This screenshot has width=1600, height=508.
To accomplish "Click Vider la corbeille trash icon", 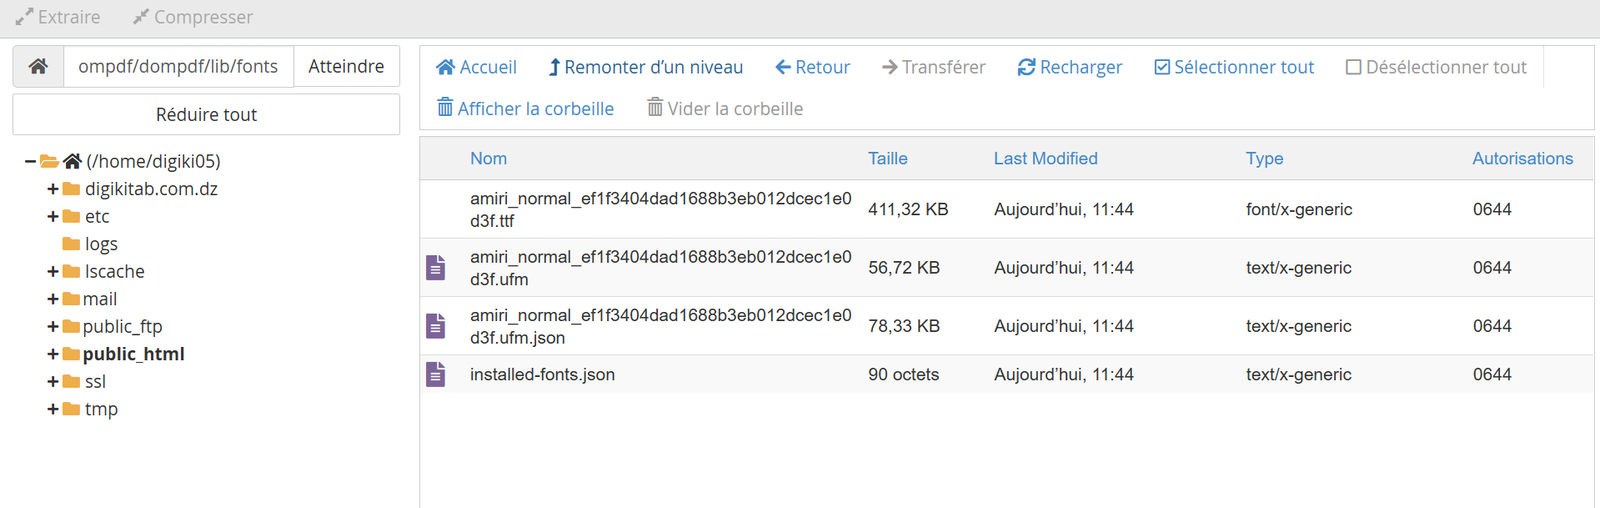I will coord(655,108).
